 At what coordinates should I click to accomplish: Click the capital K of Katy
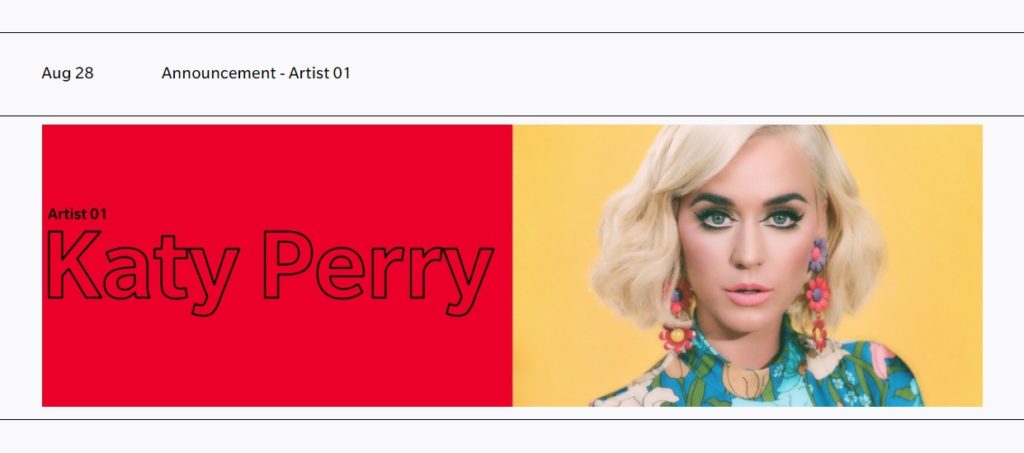click(x=73, y=264)
